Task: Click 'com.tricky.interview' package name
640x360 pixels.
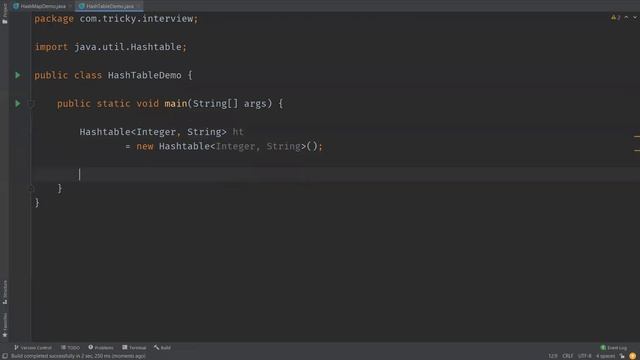Action: tap(136, 19)
